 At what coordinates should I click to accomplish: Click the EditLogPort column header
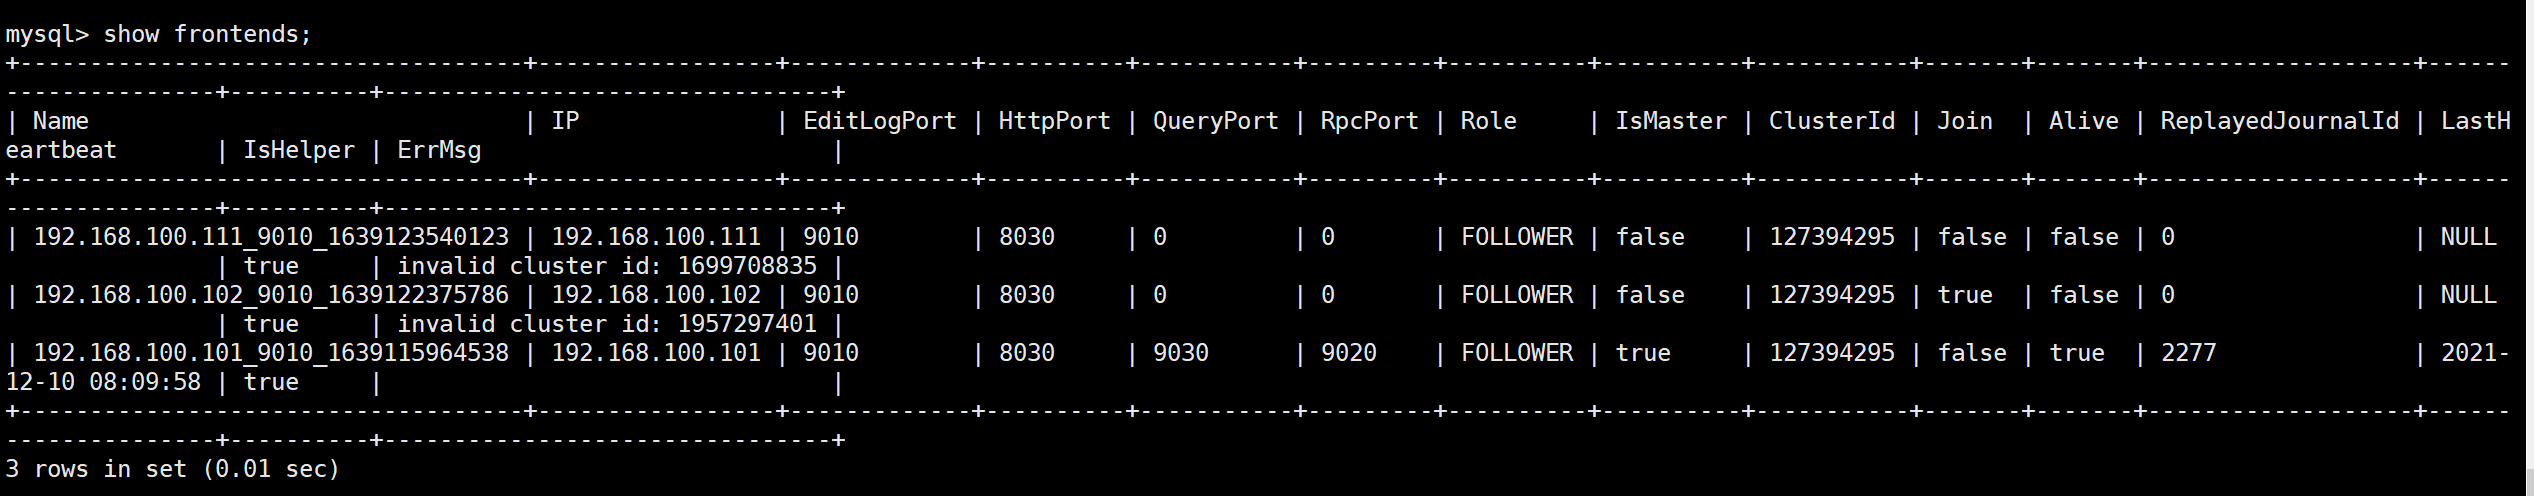(x=879, y=122)
